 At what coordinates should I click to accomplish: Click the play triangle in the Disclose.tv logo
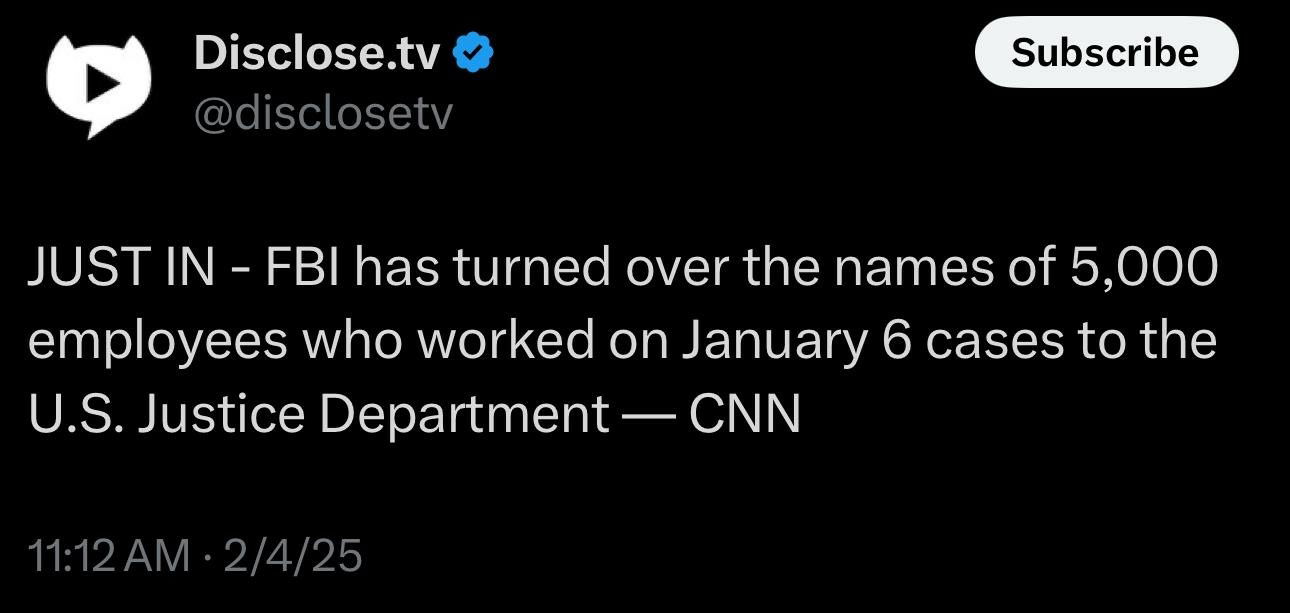99,83
